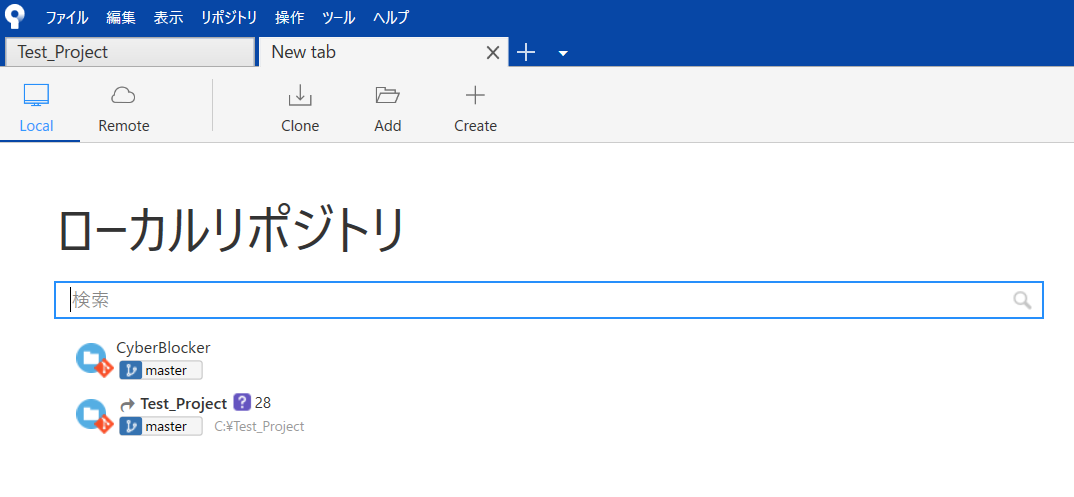Add a new tab with plus button
Image resolution: width=1074 pixels, height=497 pixels.
point(526,53)
